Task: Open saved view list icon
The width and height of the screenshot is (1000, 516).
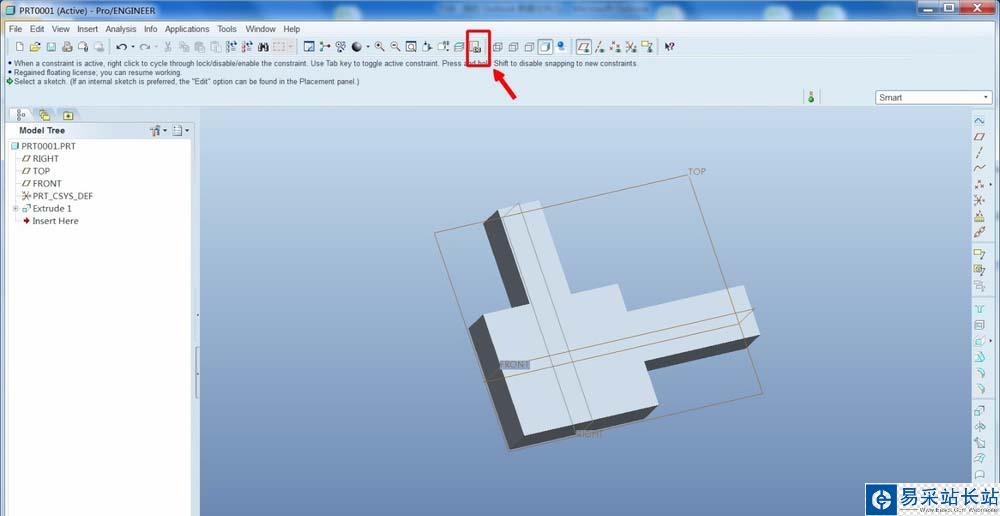Action: pyautogui.click(x=443, y=47)
